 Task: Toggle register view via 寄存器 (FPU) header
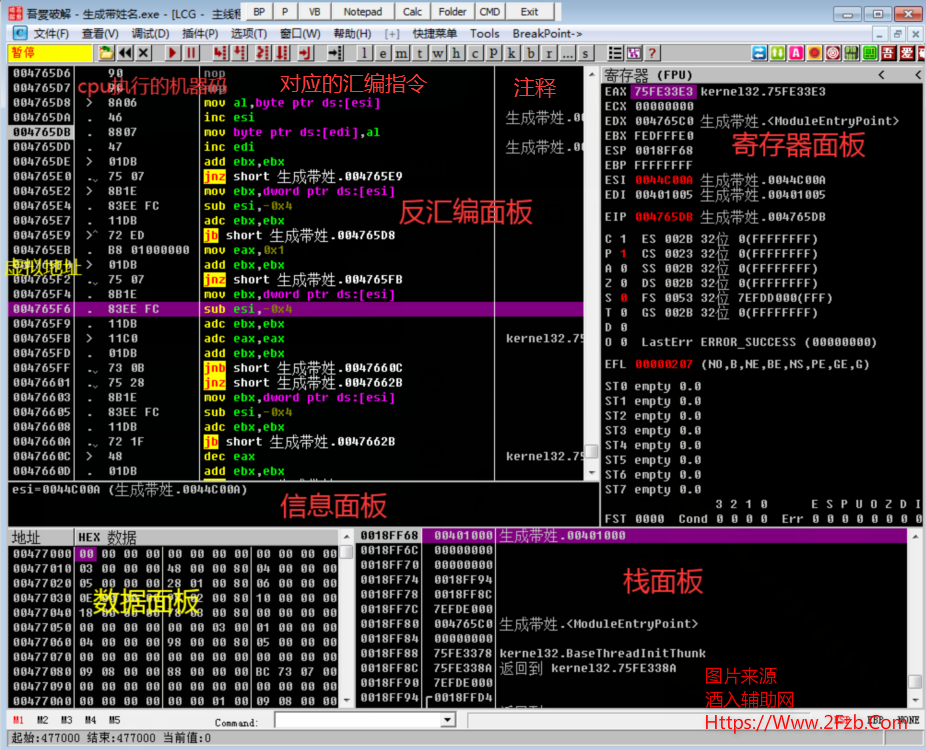tap(647, 75)
